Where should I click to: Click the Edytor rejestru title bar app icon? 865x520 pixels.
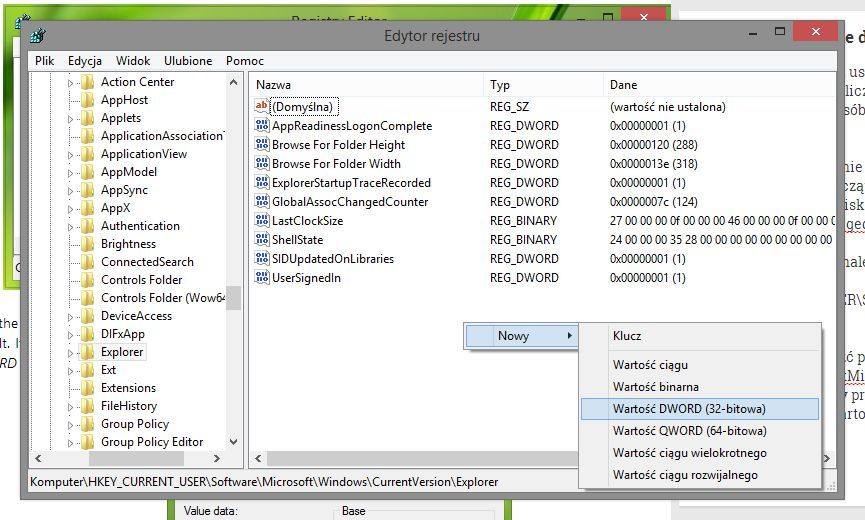coord(38,36)
